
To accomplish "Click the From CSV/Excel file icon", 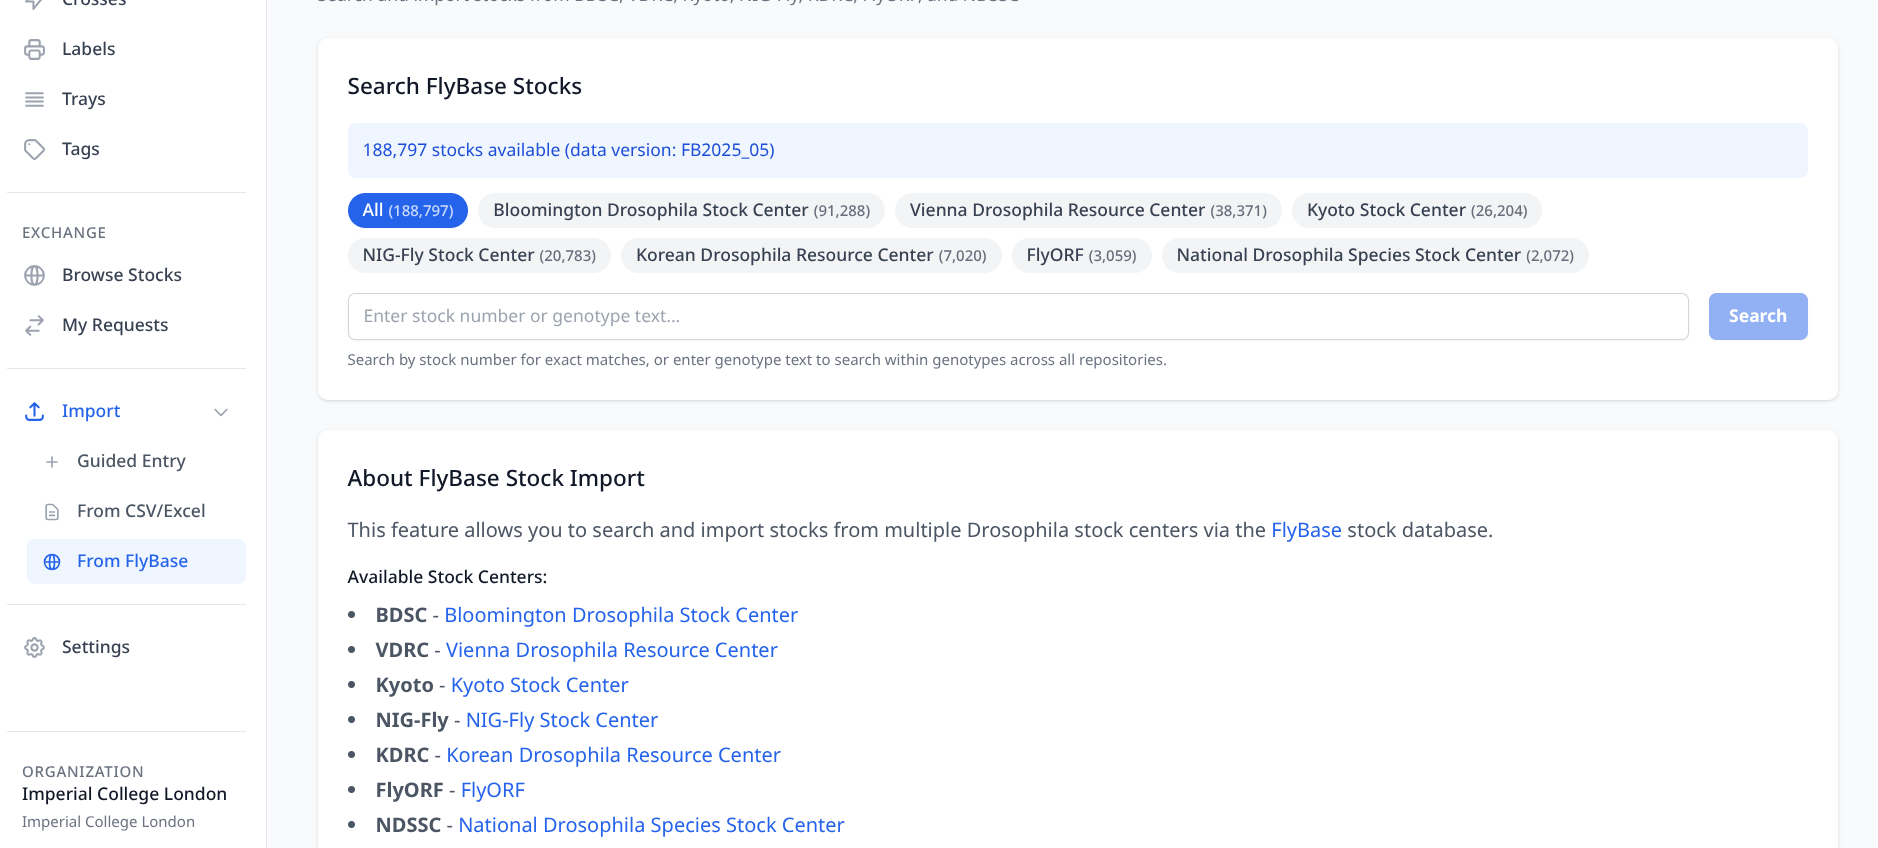I will coord(52,512).
